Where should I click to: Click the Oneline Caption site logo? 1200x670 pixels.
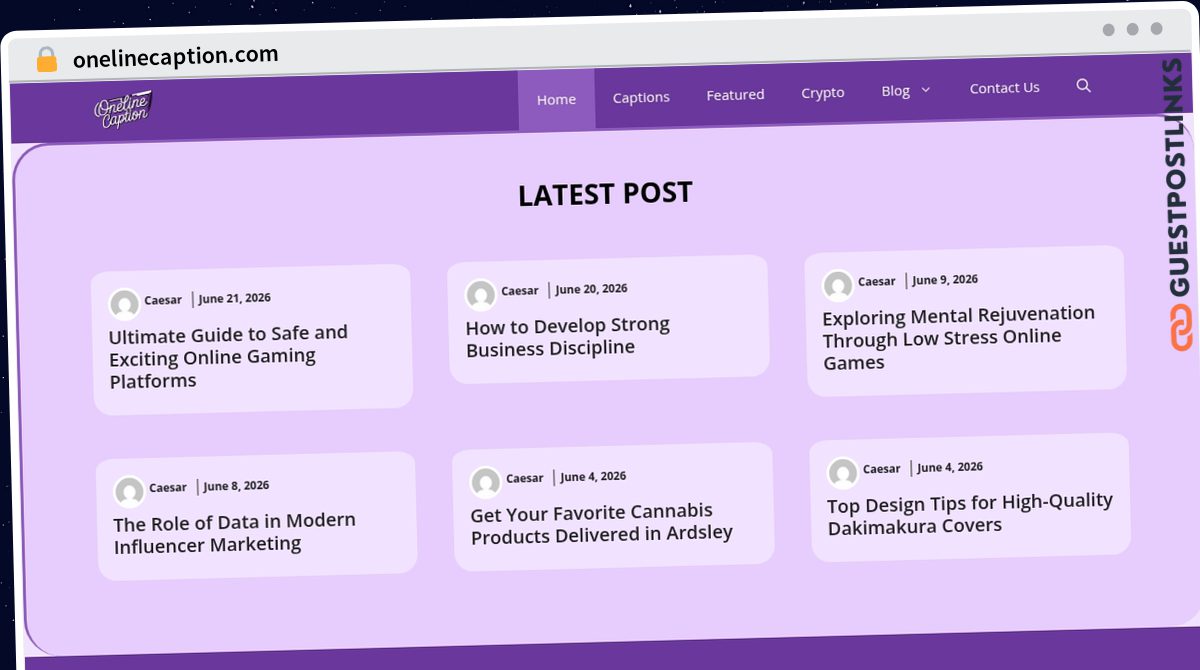pyautogui.click(x=122, y=109)
